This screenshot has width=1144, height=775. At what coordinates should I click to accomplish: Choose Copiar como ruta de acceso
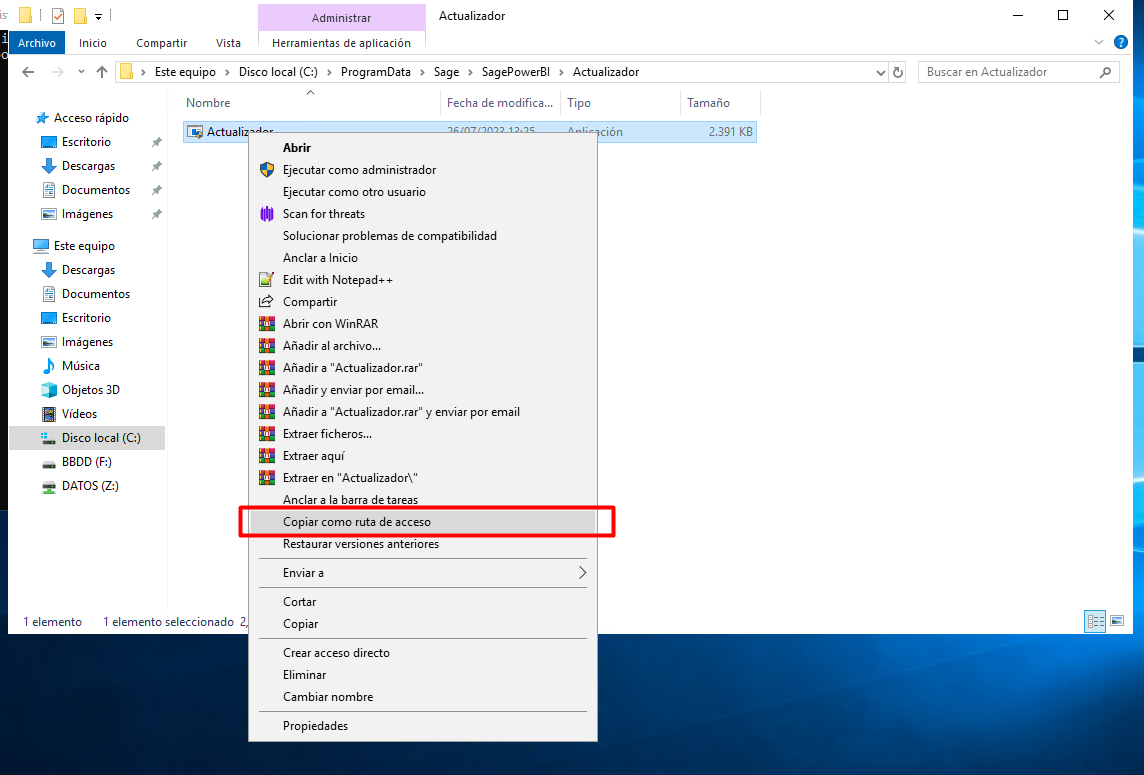[x=423, y=522]
